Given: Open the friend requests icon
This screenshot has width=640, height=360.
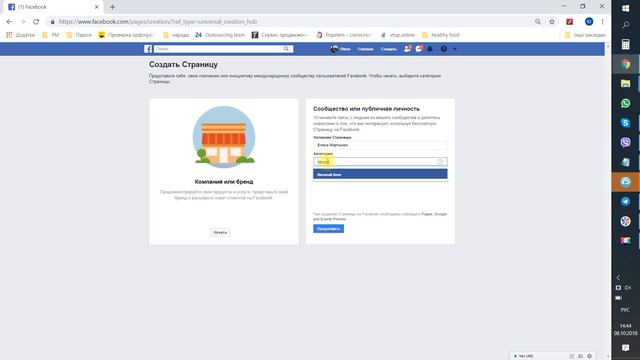Looking at the screenshot, I should [x=407, y=49].
